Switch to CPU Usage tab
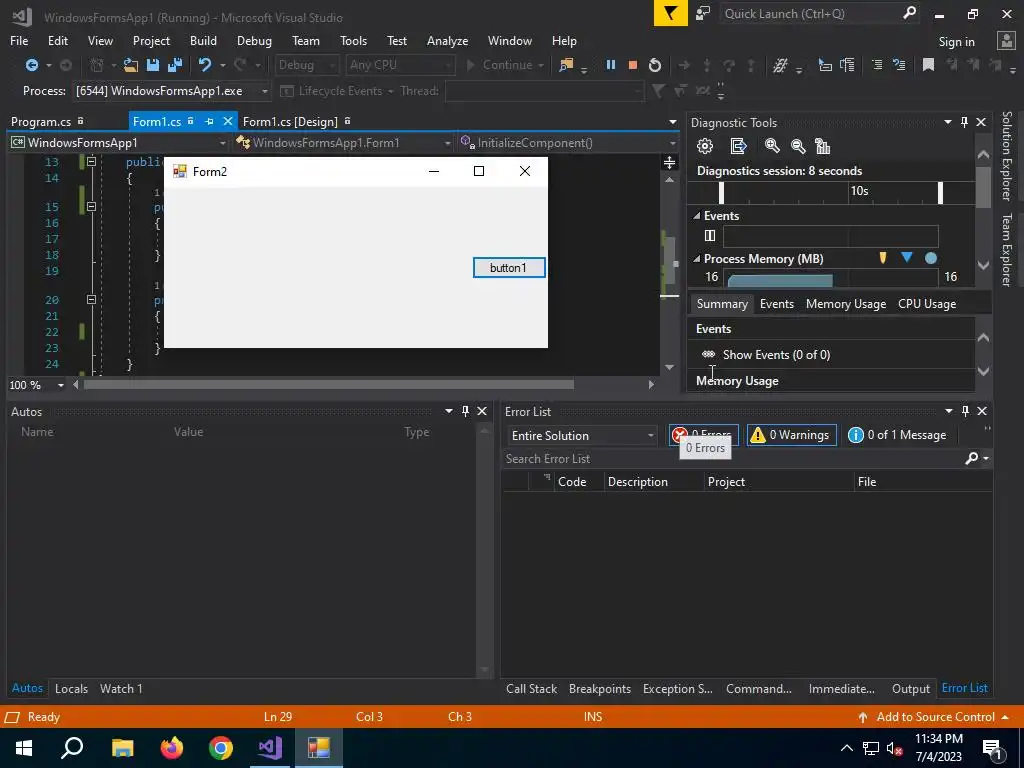Viewport: 1024px width, 768px height. pos(927,304)
